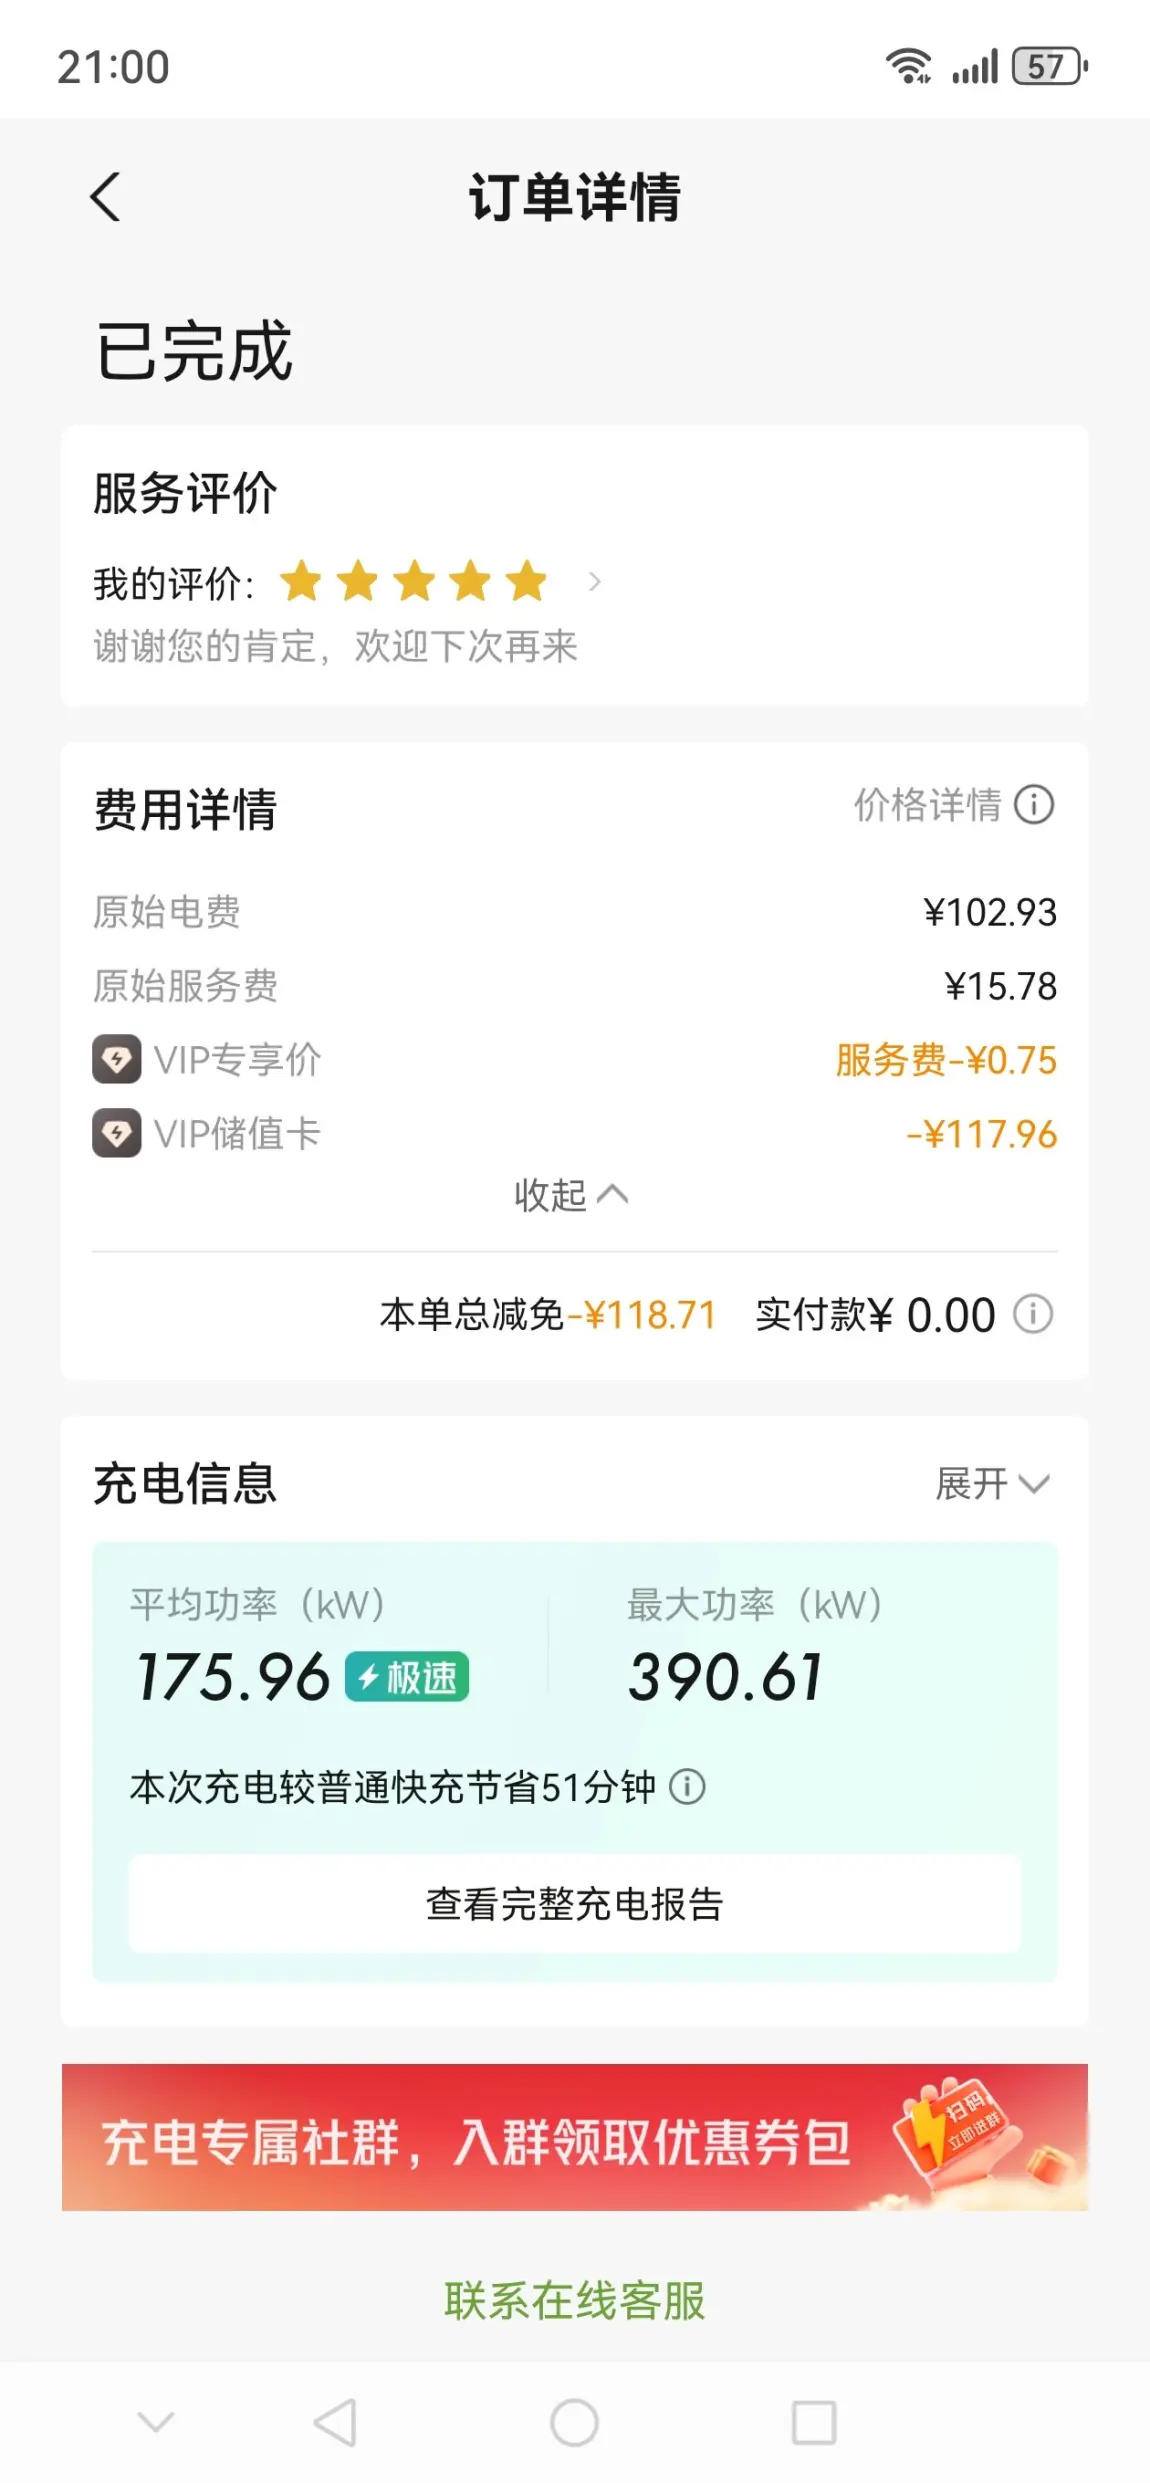Contact online customer service link
The image size is (1150, 2483).
[575, 2300]
